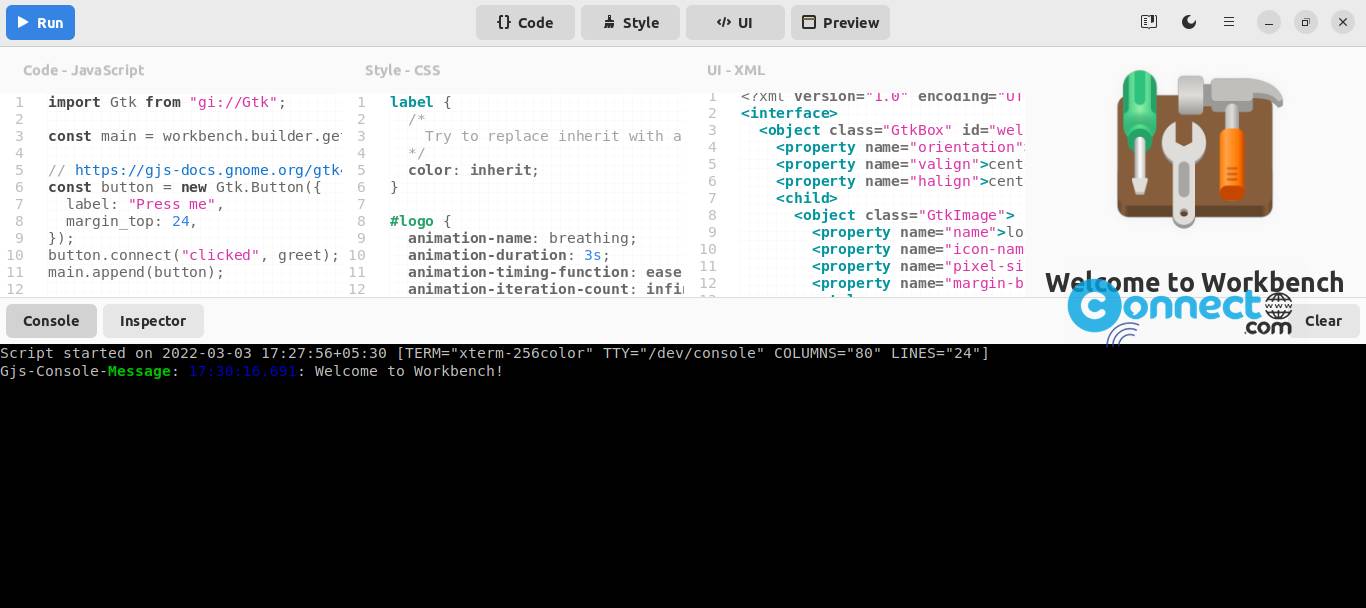The image size is (1366, 608).
Task: Click the 'property name="valign"' XML line
Action: point(900,164)
